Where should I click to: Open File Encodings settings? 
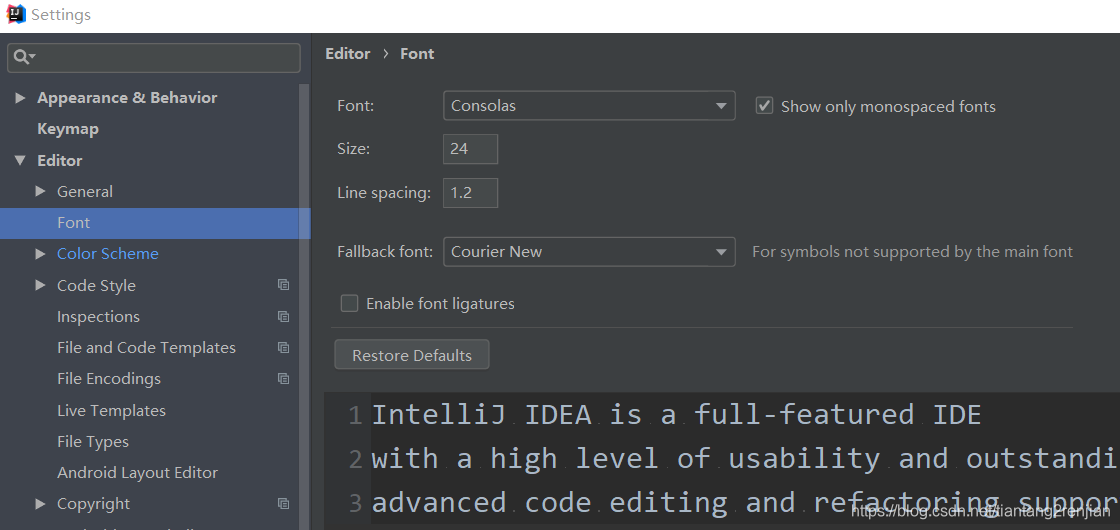109,379
